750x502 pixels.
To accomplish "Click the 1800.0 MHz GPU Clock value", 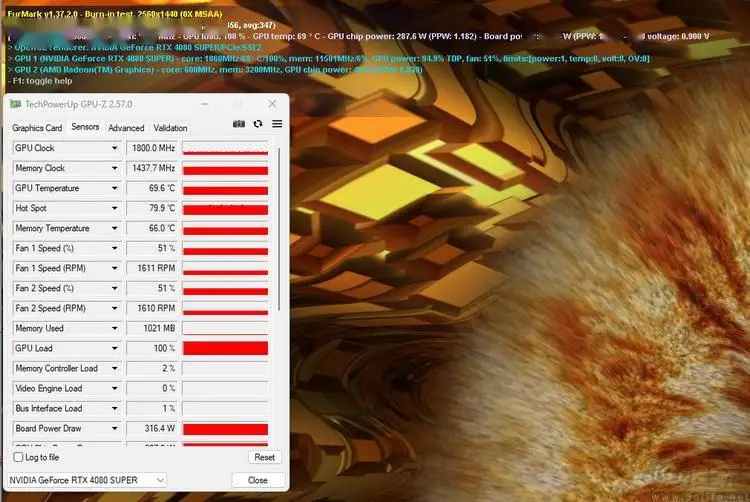I will click(x=152, y=148).
